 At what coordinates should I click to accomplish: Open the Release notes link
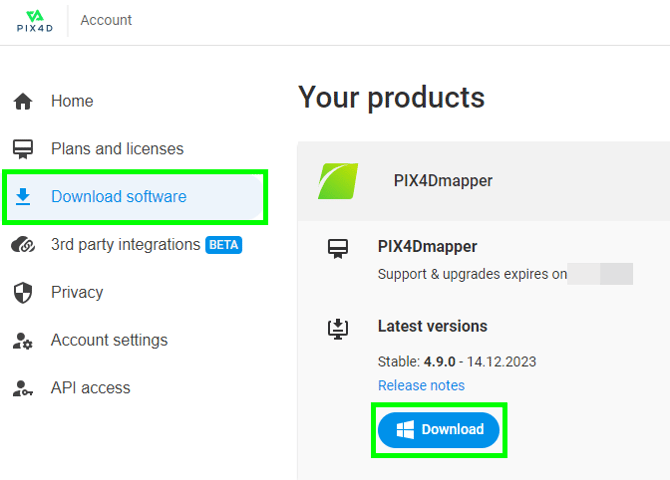421,385
